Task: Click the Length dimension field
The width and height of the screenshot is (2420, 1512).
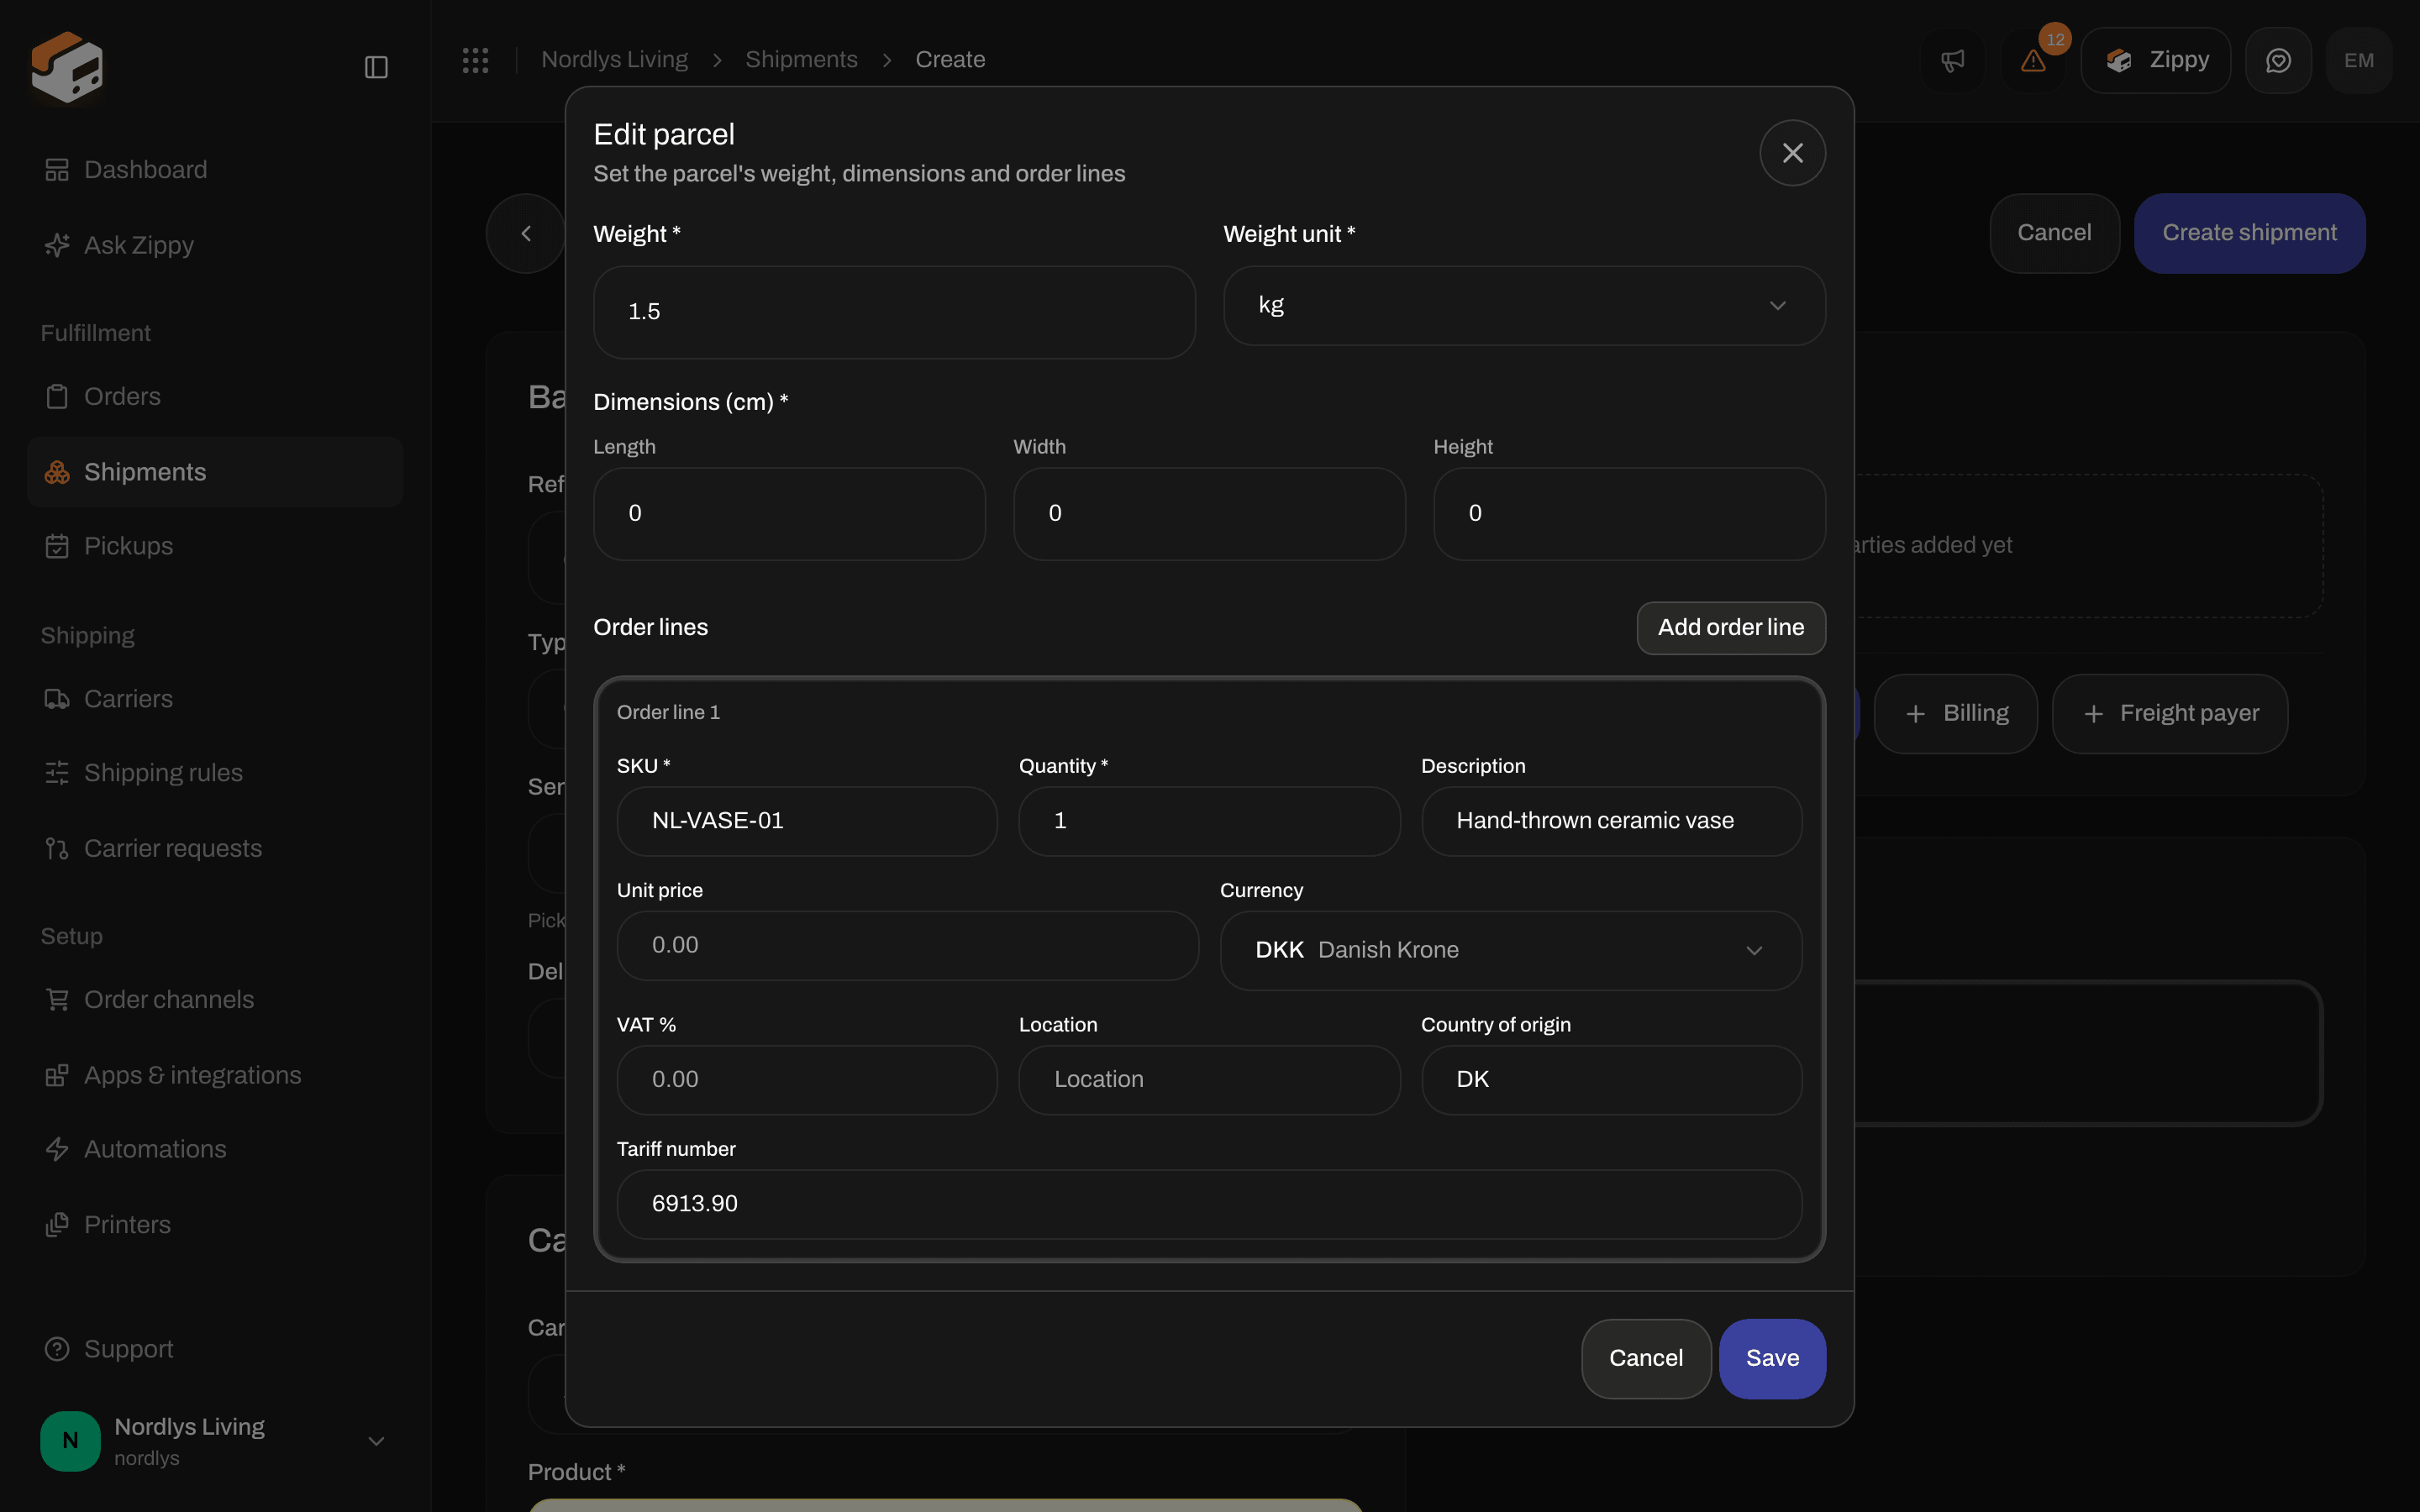Action: 789,514
